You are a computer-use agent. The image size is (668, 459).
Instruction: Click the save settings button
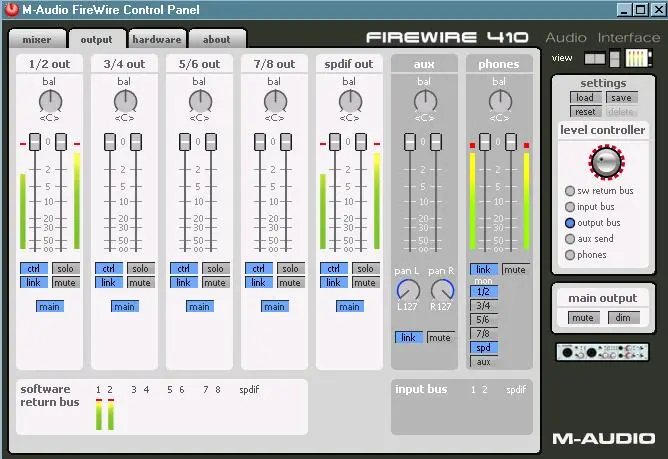622,98
